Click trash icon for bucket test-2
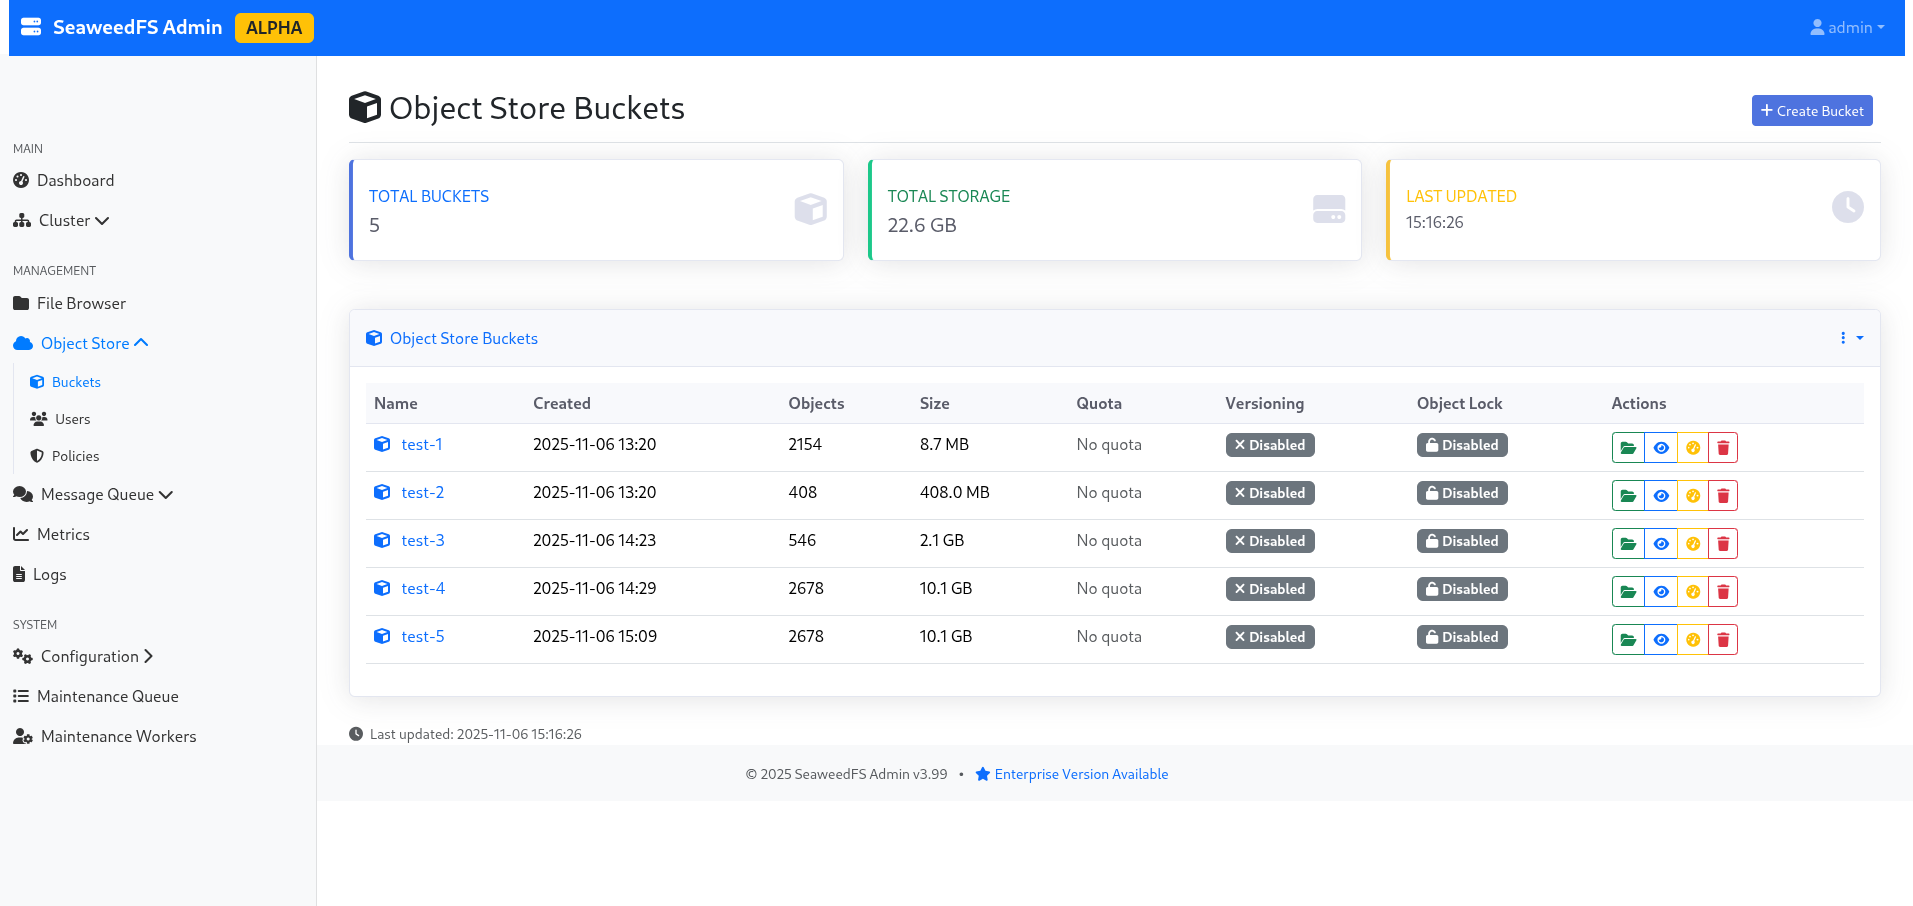Image resolution: width=1913 pixels, height=906 pixels. tap(1723, 496)
